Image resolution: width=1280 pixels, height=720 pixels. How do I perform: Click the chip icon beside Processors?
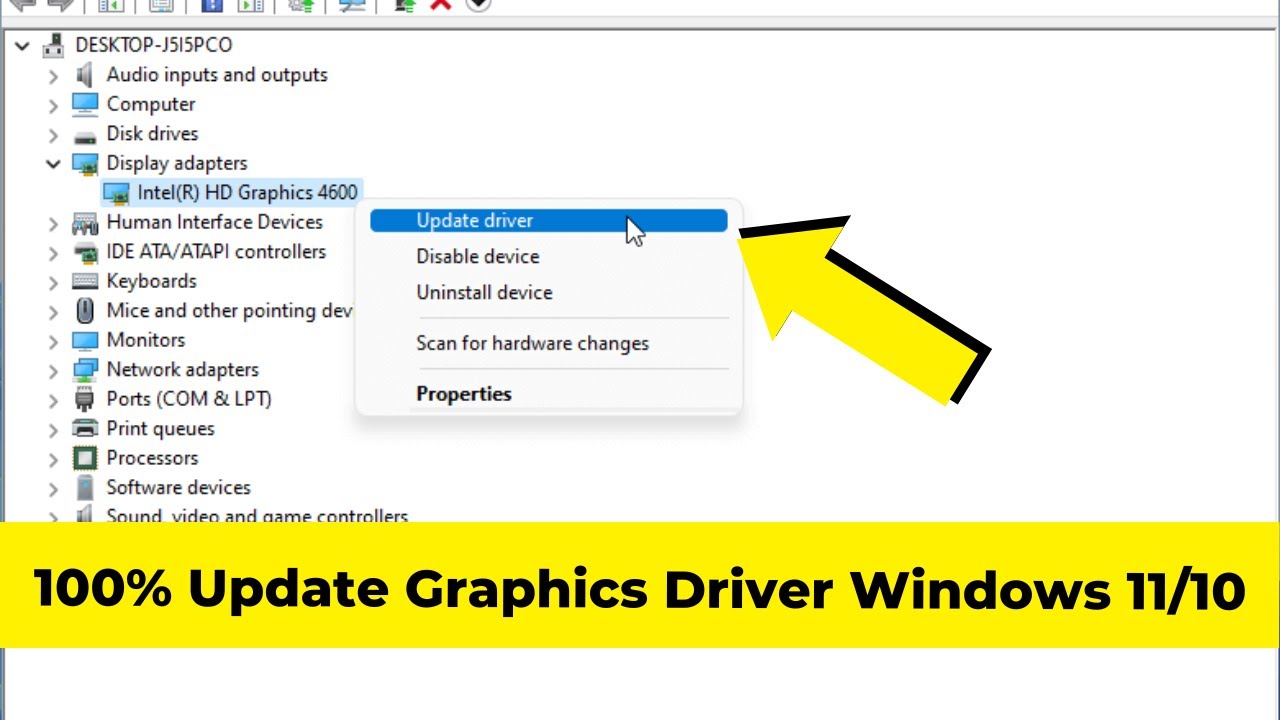click(85, 458)
